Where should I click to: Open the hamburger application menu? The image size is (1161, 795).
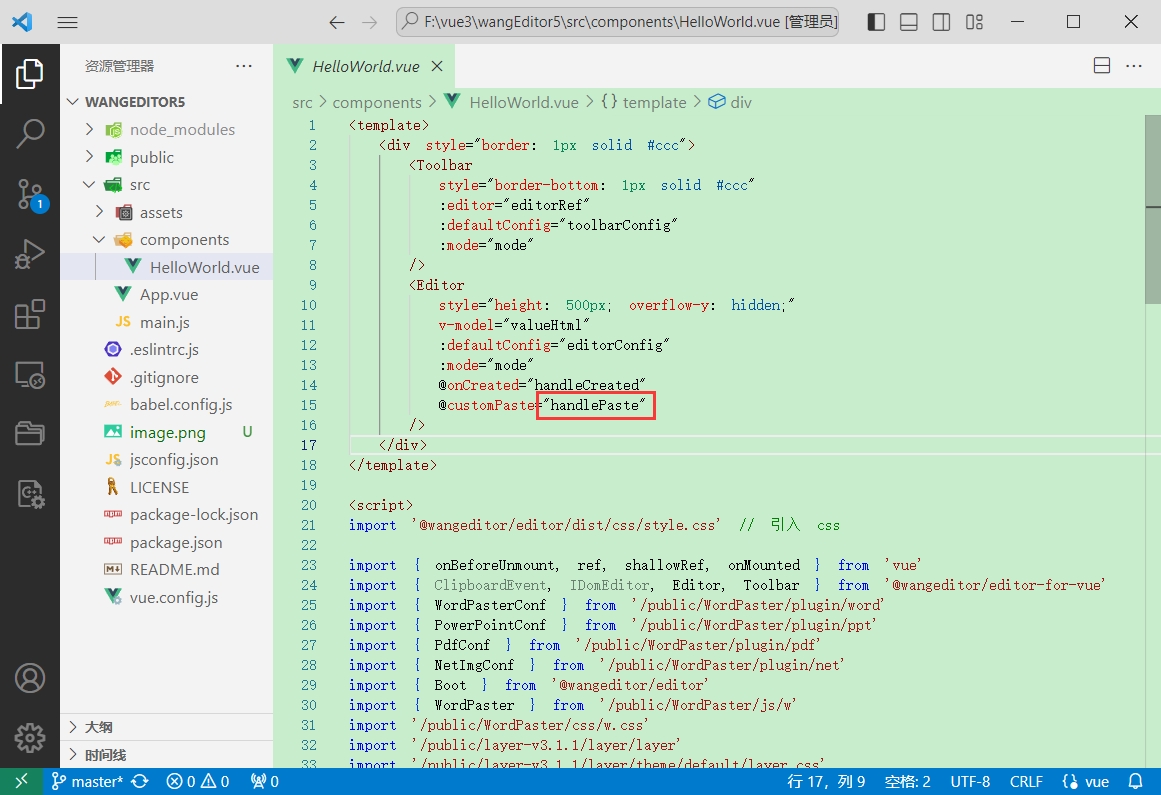coord(68,22)
